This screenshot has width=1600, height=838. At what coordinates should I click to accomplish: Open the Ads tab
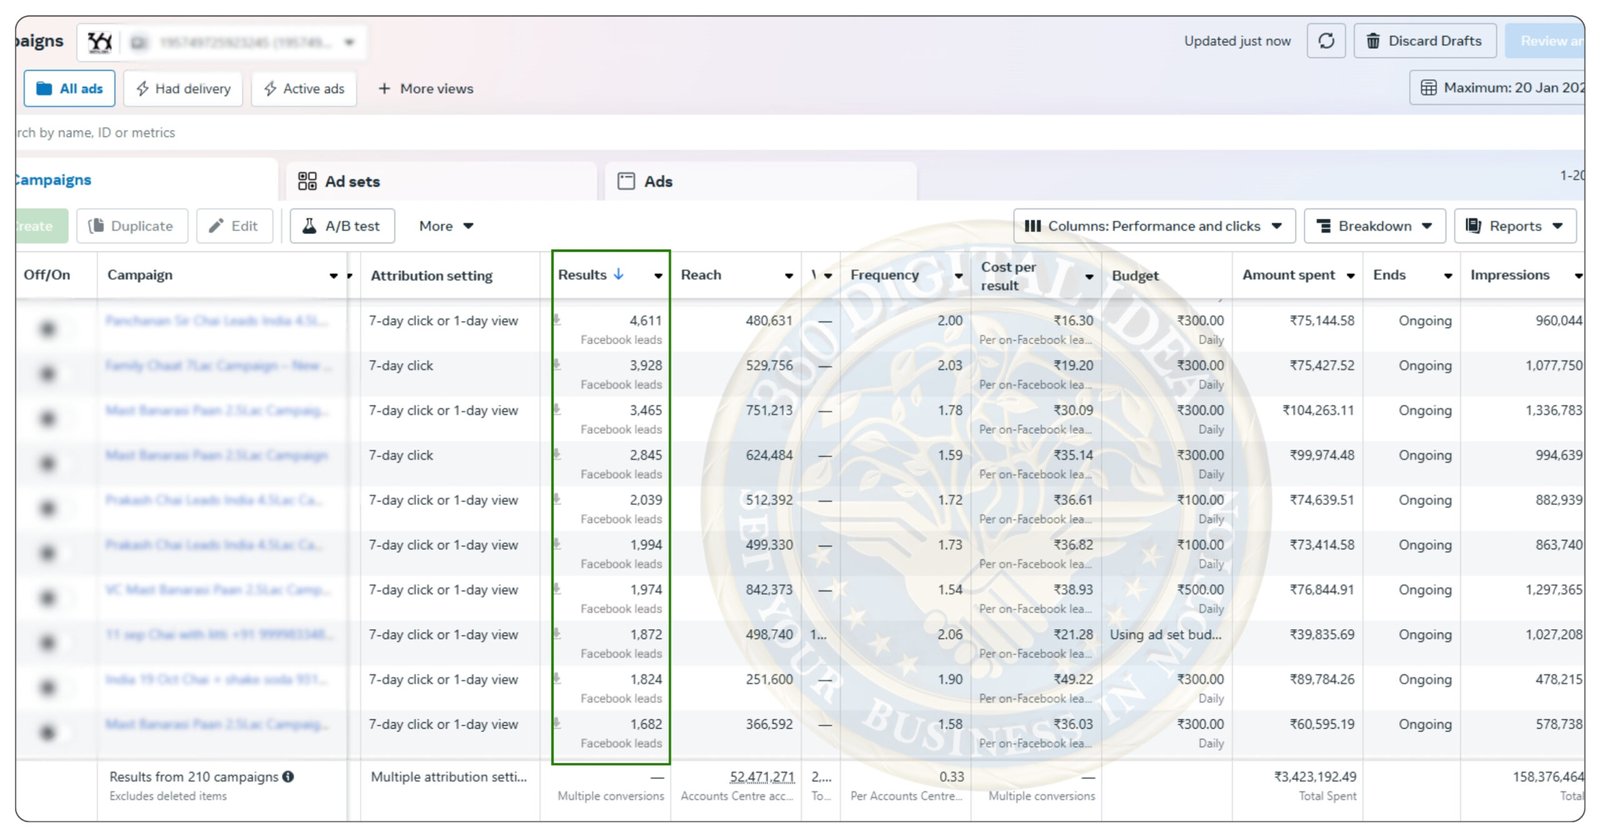click(646, 182)
